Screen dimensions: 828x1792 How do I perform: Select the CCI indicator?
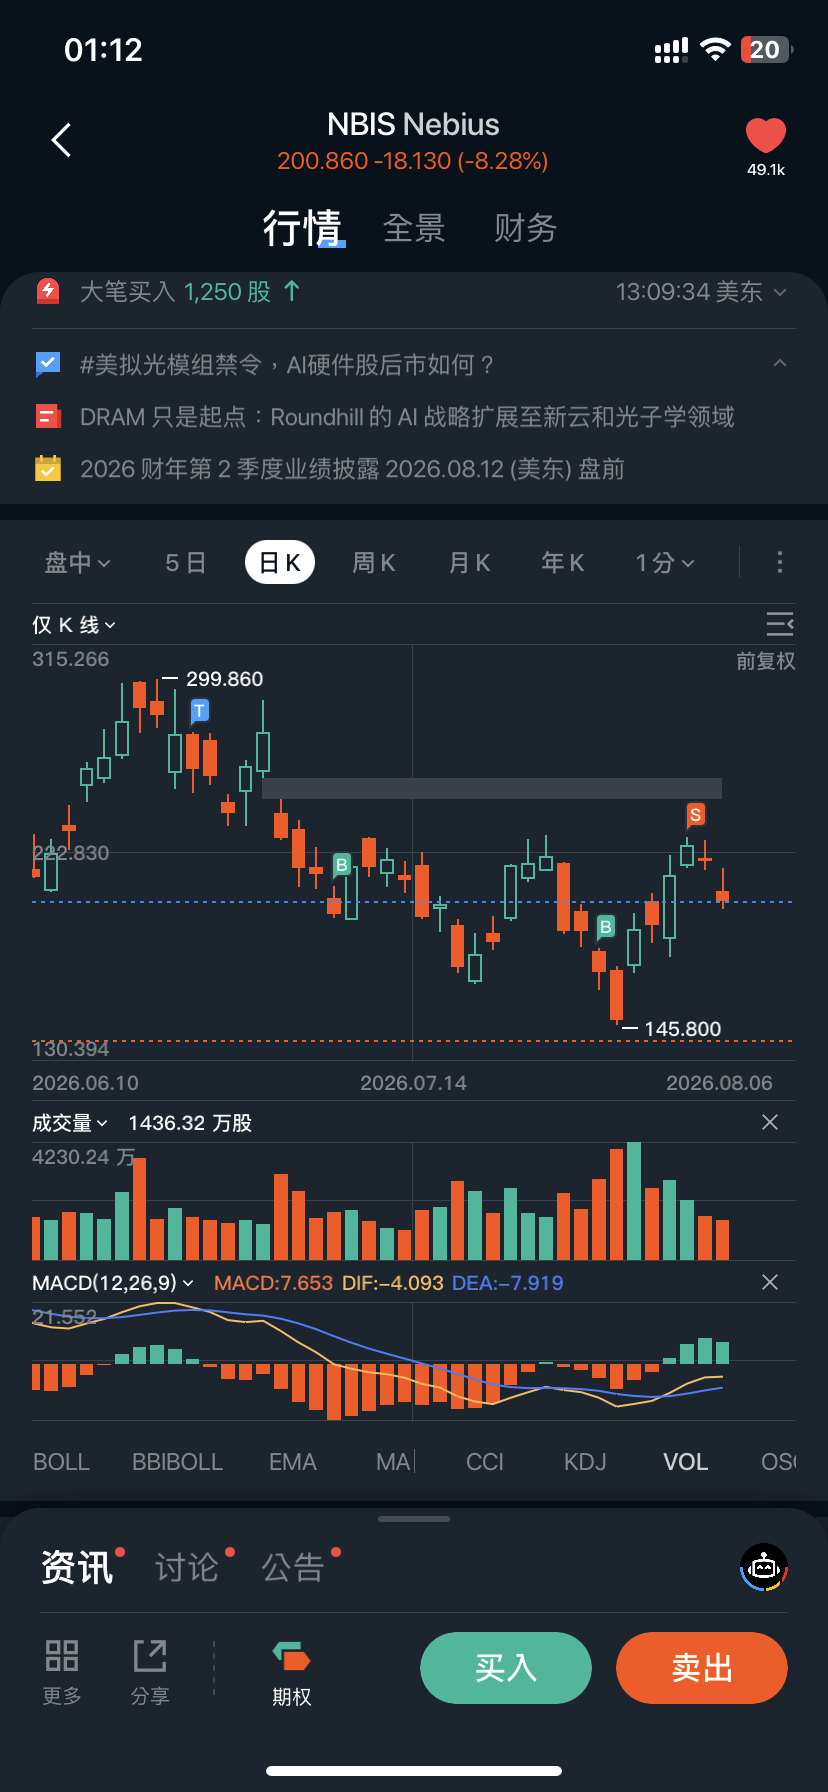coord(485,1462)
